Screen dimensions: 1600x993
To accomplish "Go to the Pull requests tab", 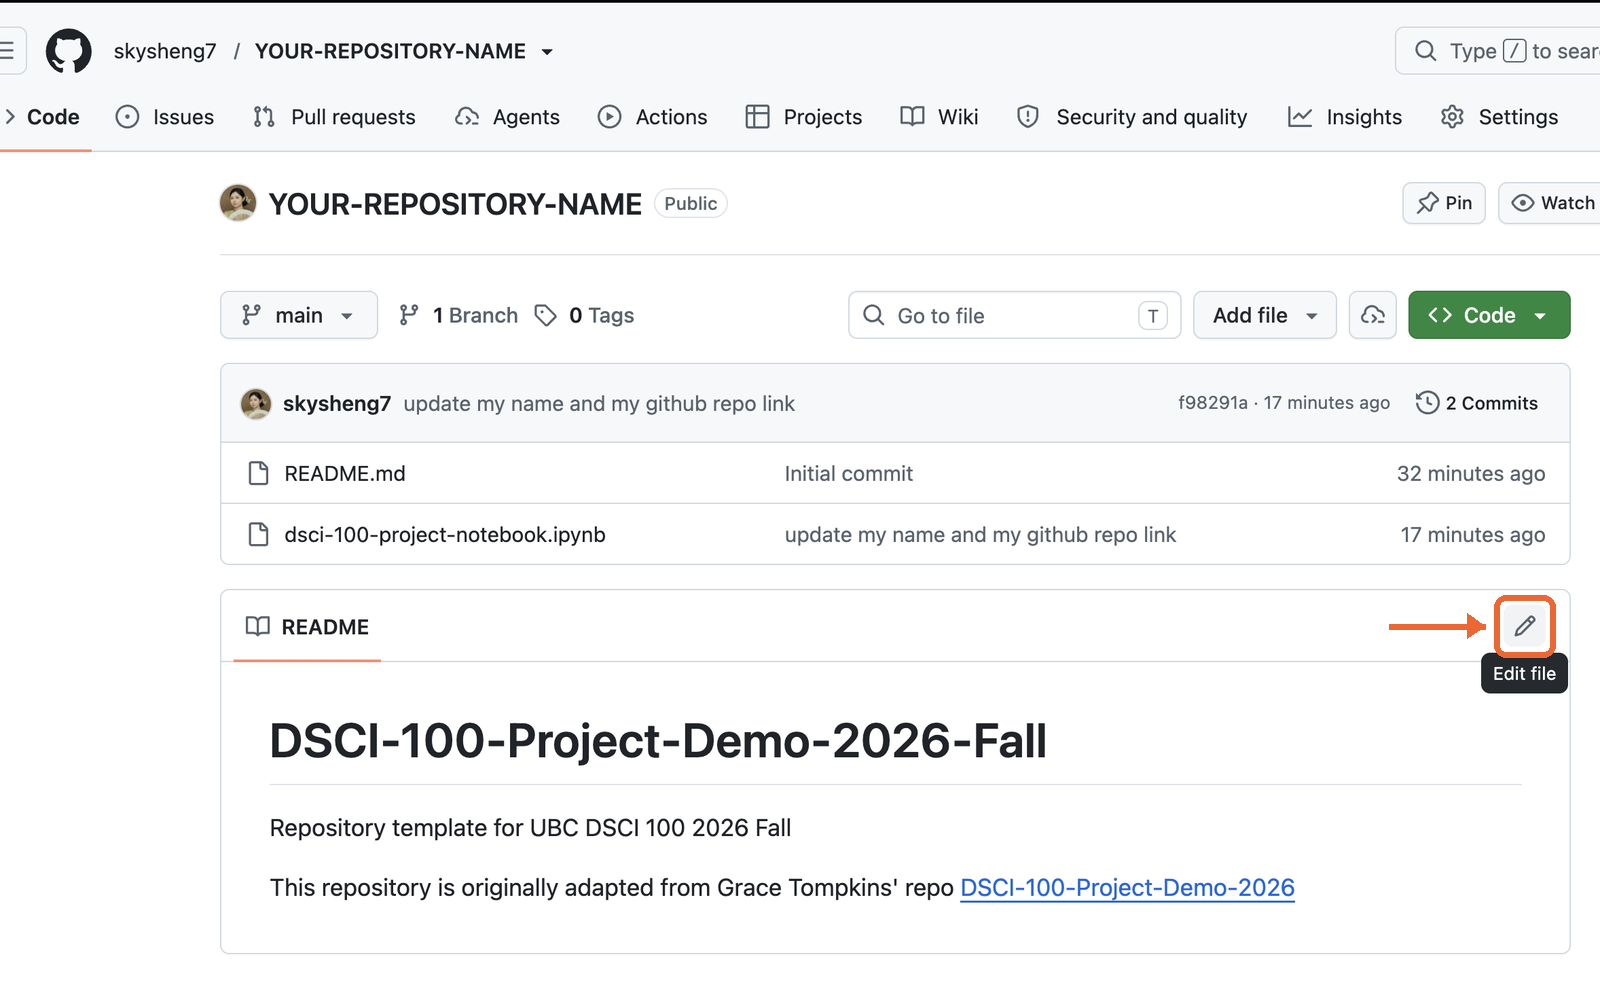I will [334, 117].
